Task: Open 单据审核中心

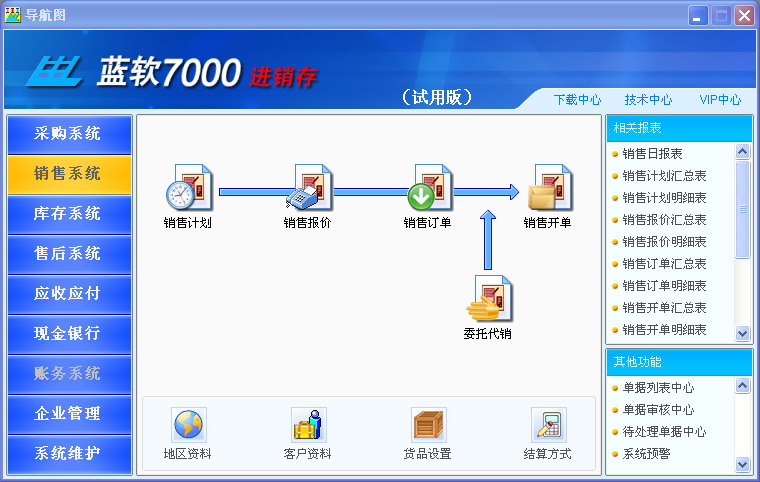Action: pos(658,410)
